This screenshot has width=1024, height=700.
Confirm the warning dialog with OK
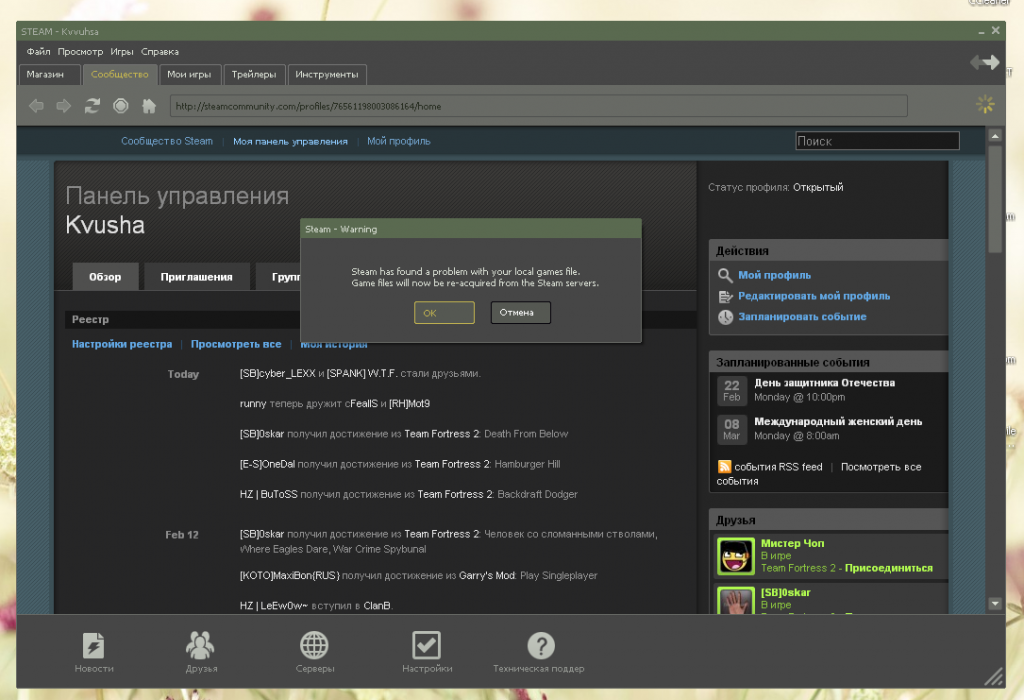point(444,313)
